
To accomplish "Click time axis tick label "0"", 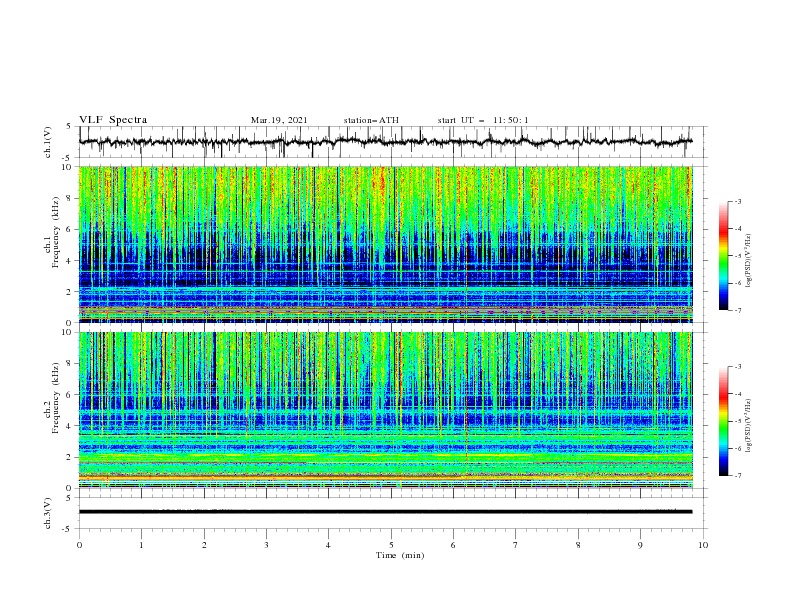I will click(79, 545).
